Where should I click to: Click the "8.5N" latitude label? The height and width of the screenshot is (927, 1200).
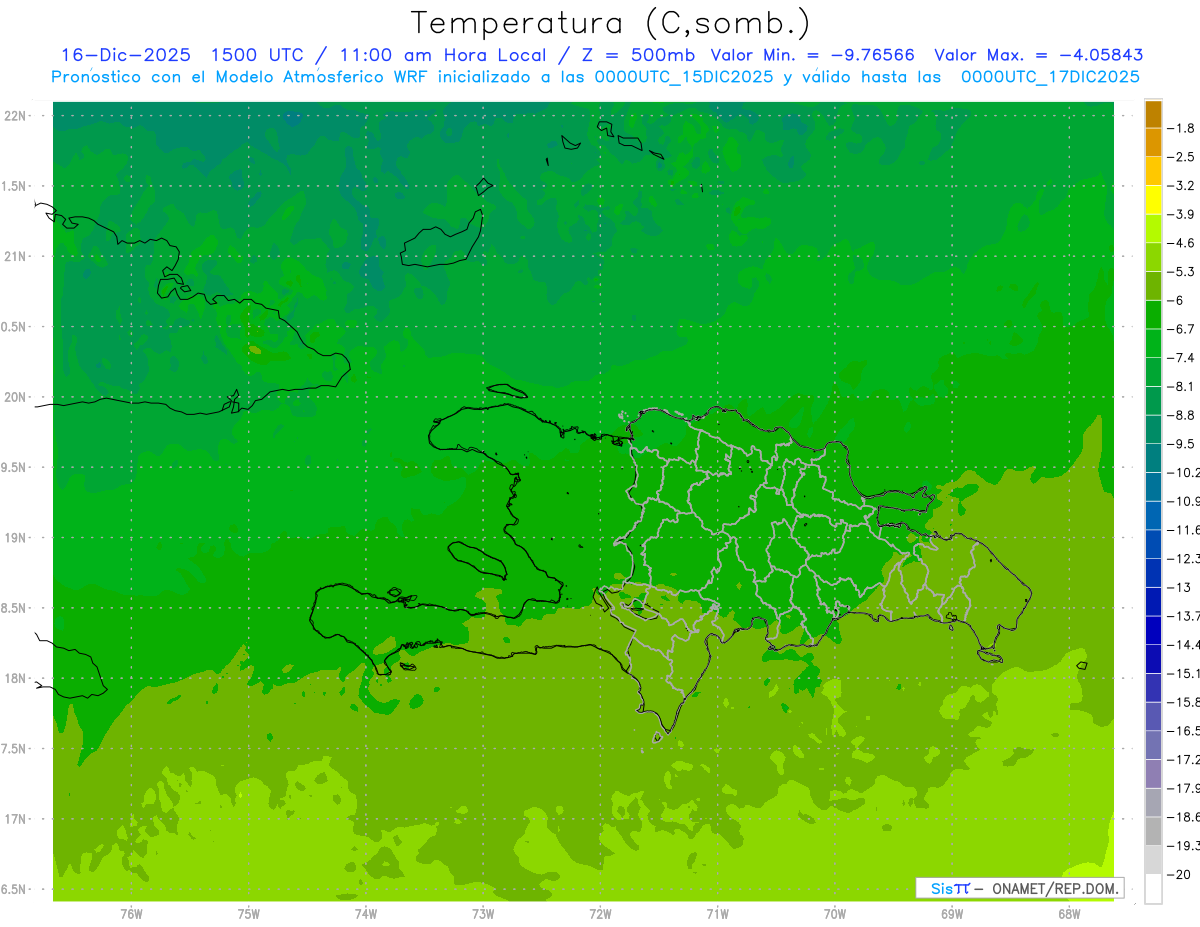(14, 608)
